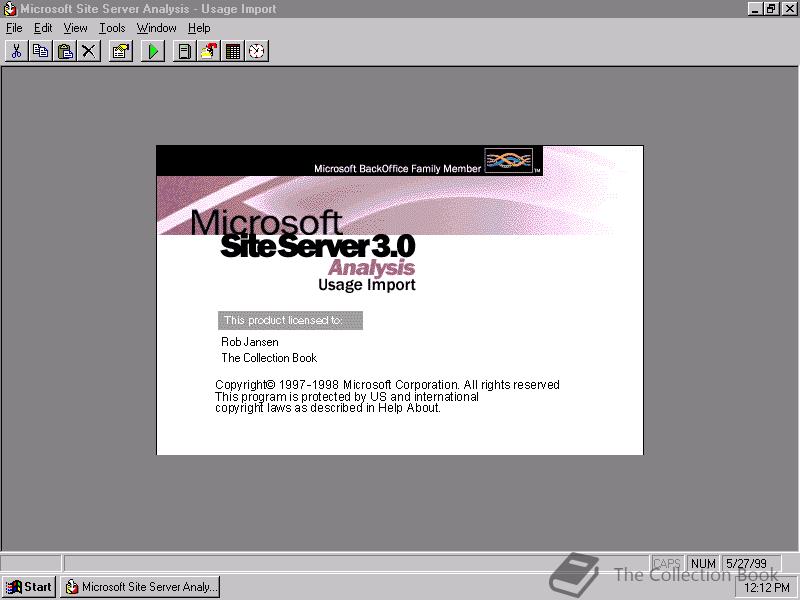Image resolution: width=800 pixels, height=600 pixels.
Task: Open the Help menu
Action: click(x=199, y=28)
